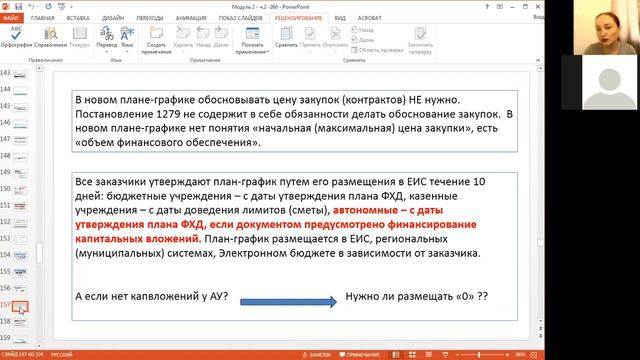Image resolution: width=640 pixels, height=360 pixels.
Task: Toggle the ПРИМЕЧАНИЯ comments pane
Action: (359, 355)
